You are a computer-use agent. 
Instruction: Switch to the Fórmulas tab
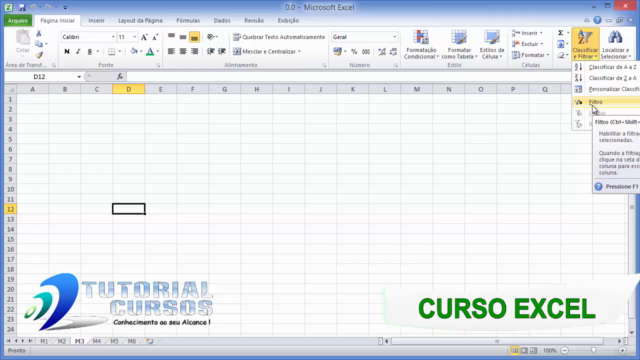pyautogui.click(x=188, y=20)
